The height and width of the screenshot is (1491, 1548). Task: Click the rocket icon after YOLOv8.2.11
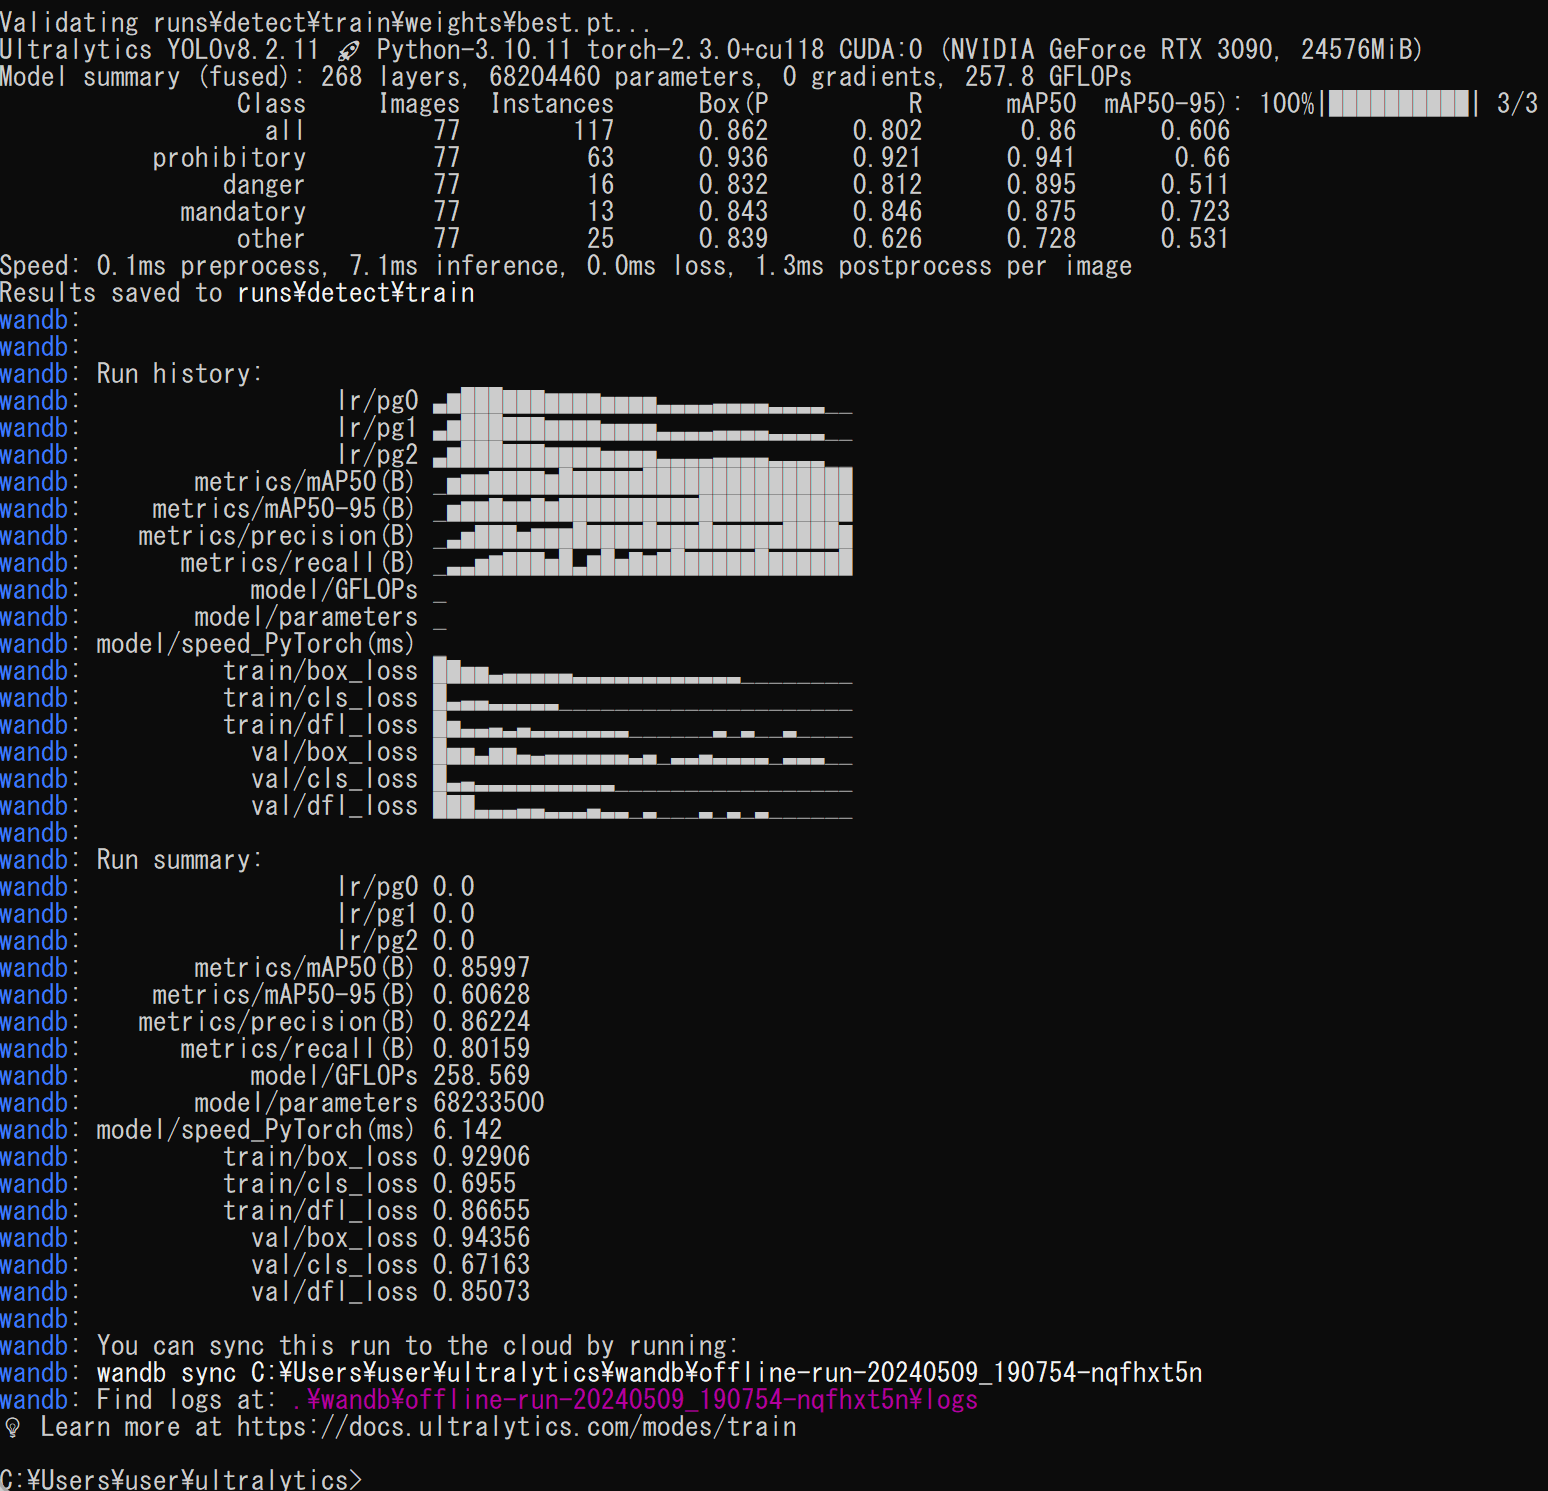pyautogui.click(x=348, y=51)
